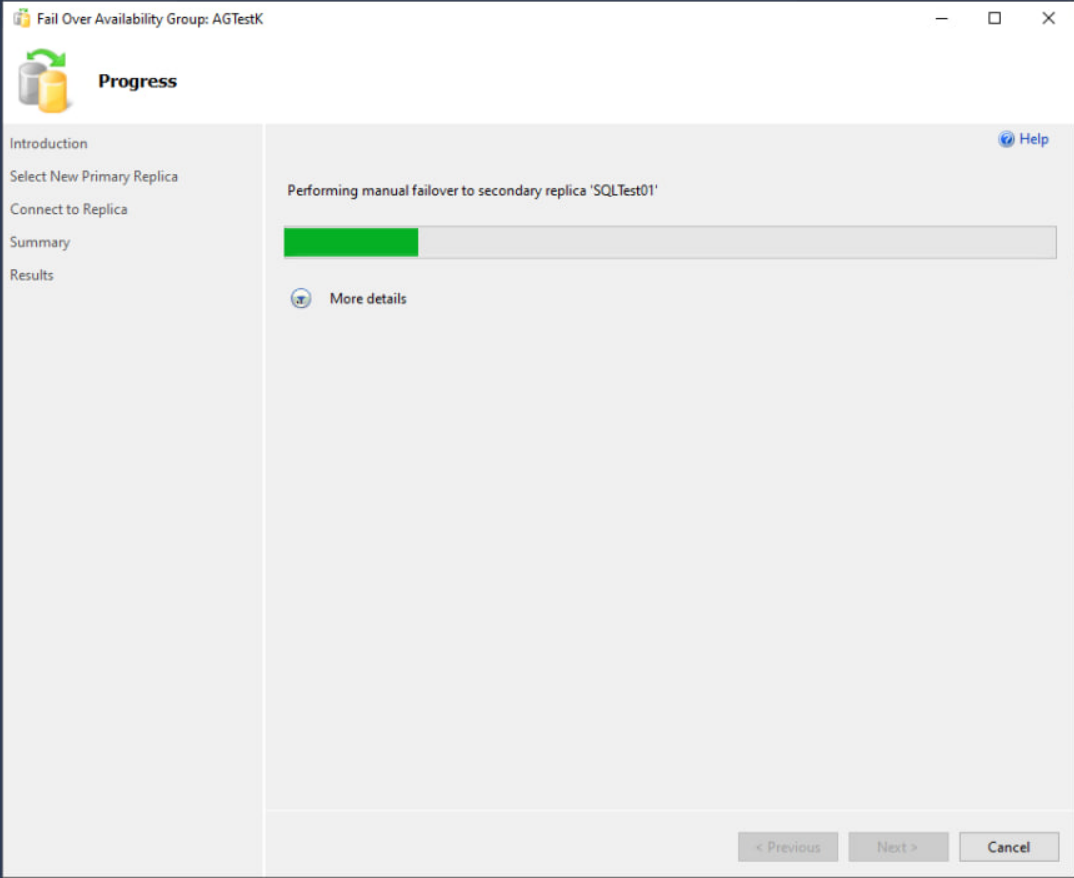The image size is (1074, 878).
Task: Select Introduction in the wizard steps
Action: coord(49,144)
